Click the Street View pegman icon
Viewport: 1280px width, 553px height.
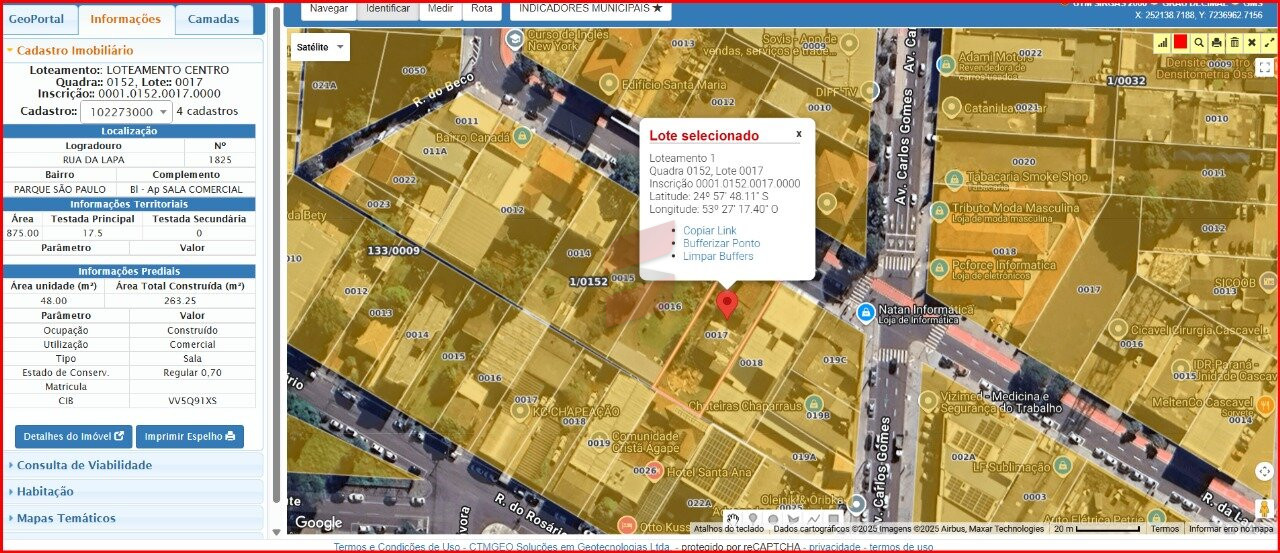point(1265,508)
